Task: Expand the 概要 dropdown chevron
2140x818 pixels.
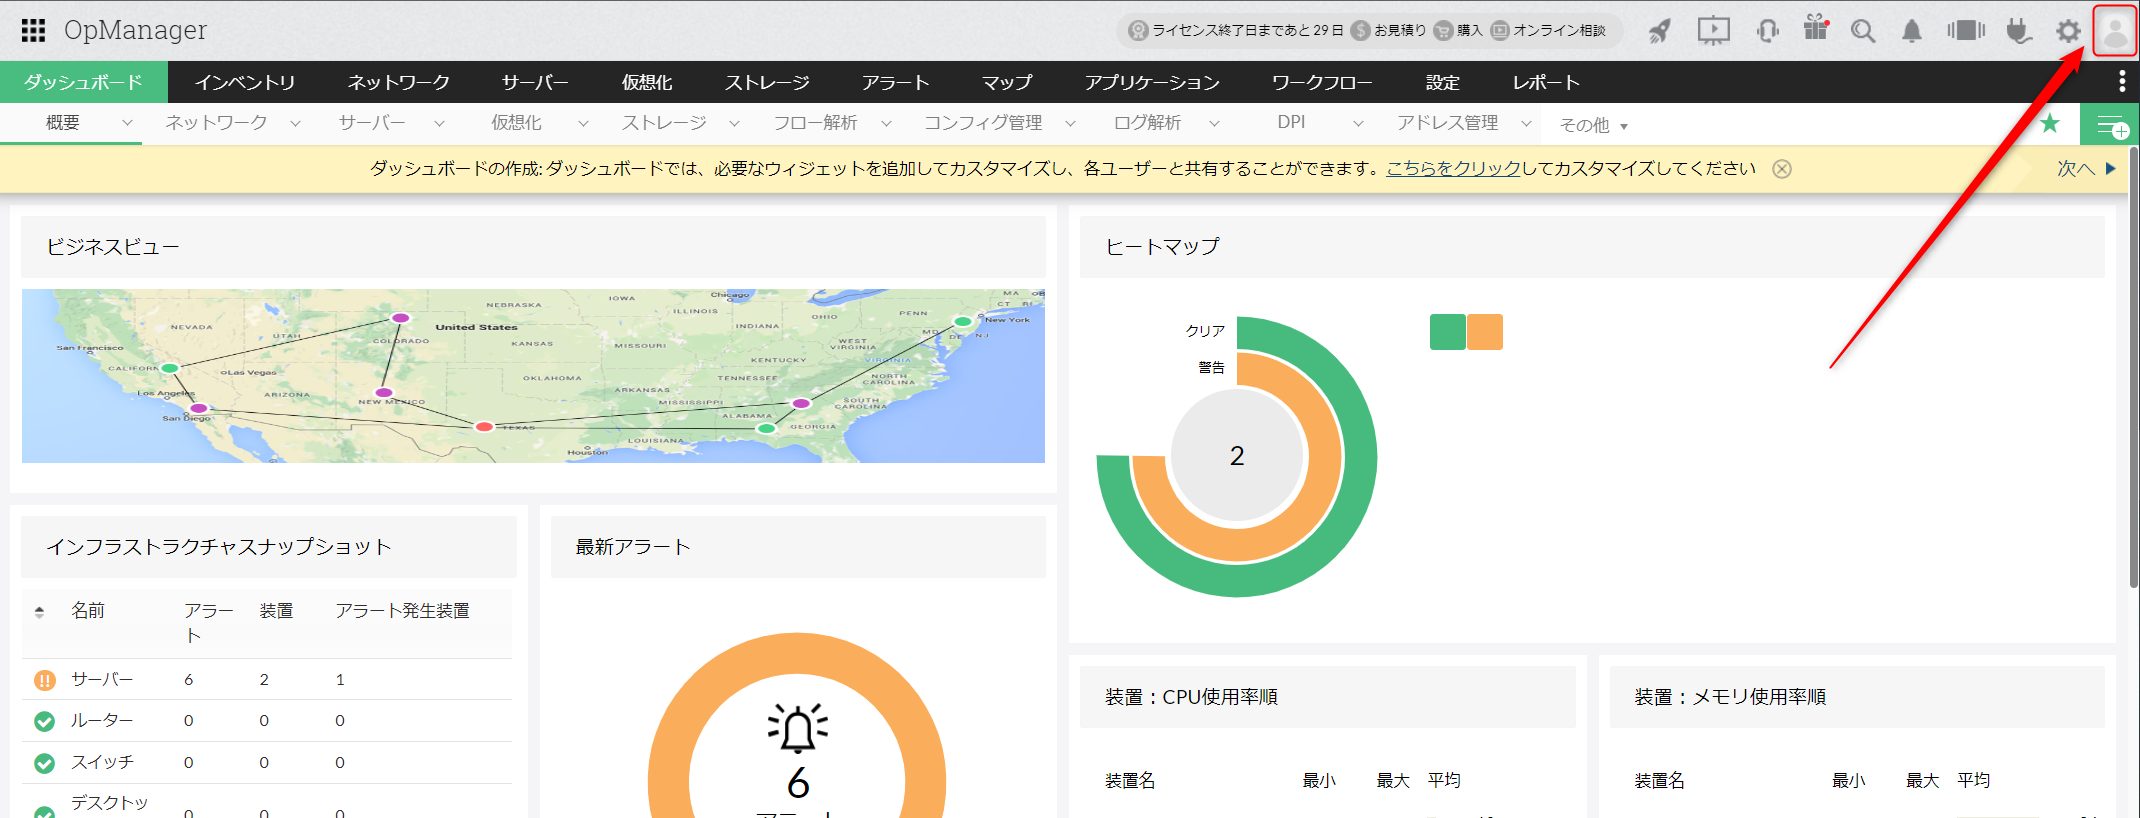Action: coord(127,123)
